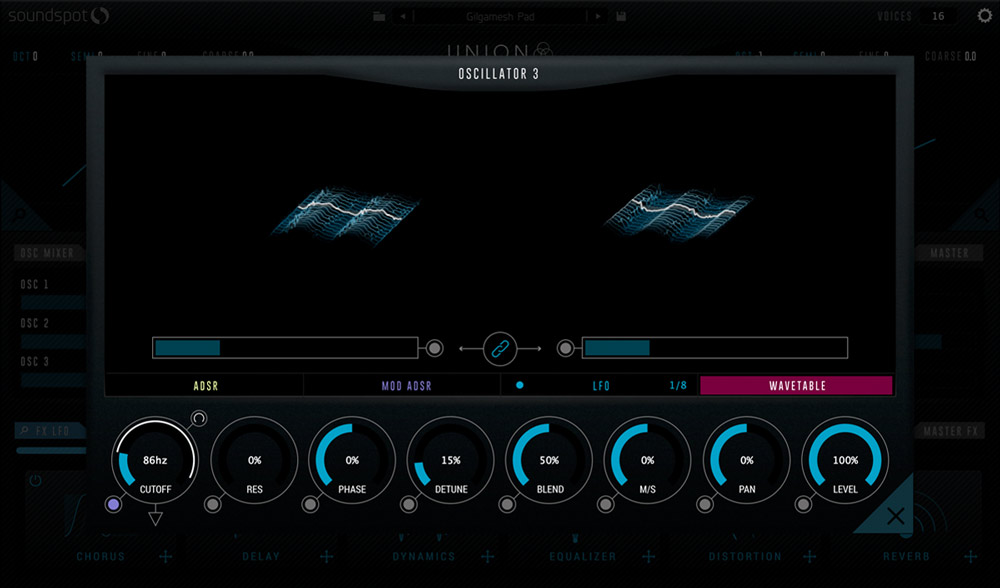Image resolution: width=1000 pixels, height=588 pixels.
Task: Open settings with the gear icon
Action: click(984, 16)
